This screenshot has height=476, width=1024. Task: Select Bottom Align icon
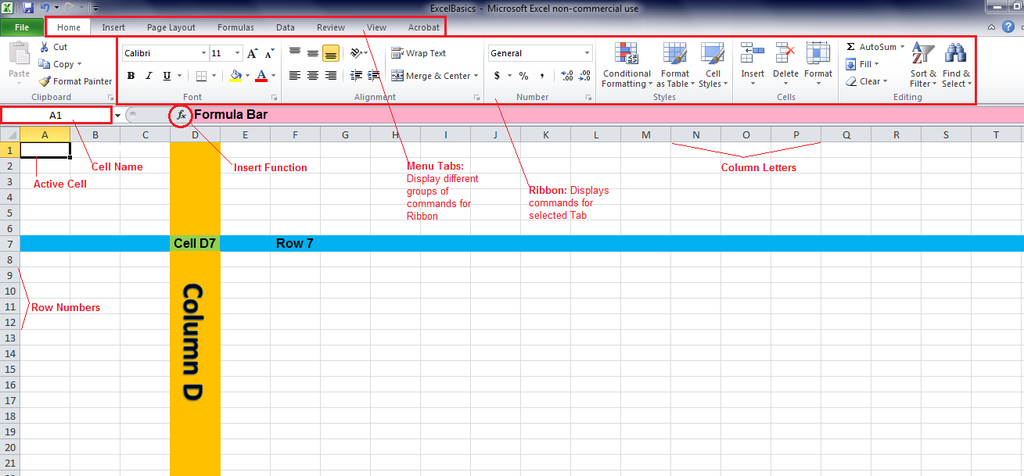pyautogui.click(x=330, y=54)
